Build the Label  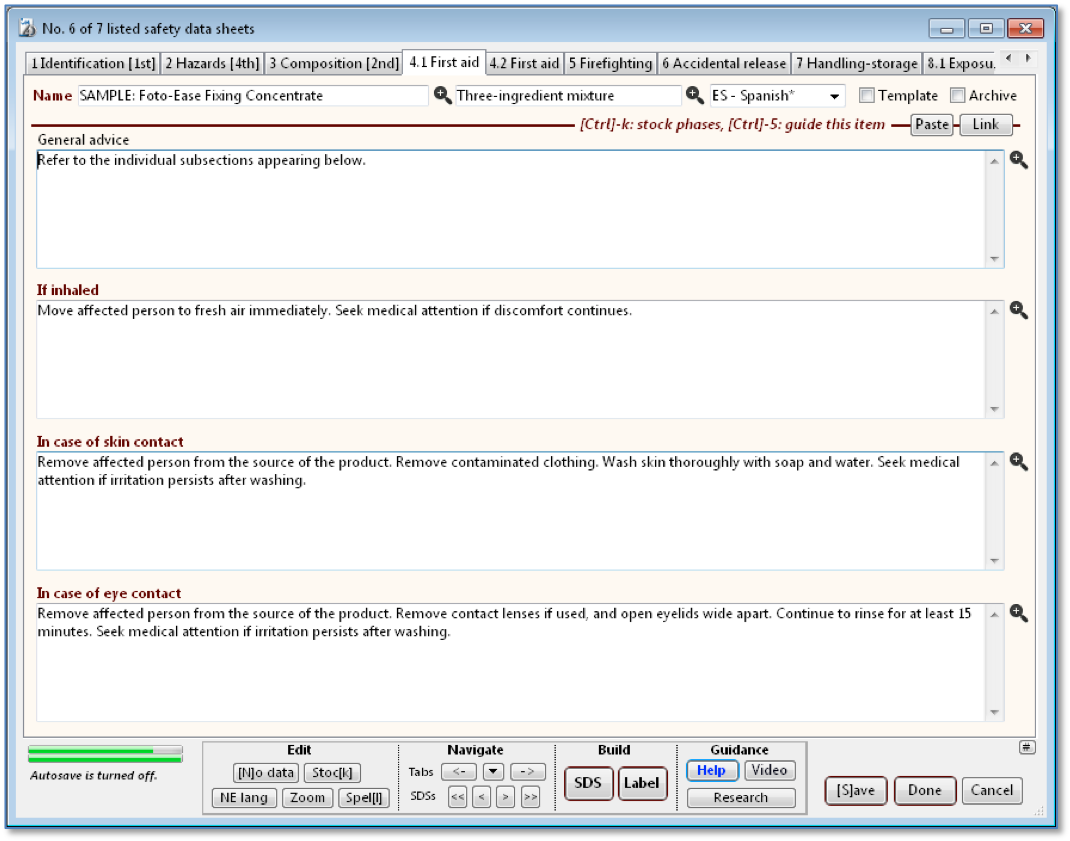(x=642, y=783)
